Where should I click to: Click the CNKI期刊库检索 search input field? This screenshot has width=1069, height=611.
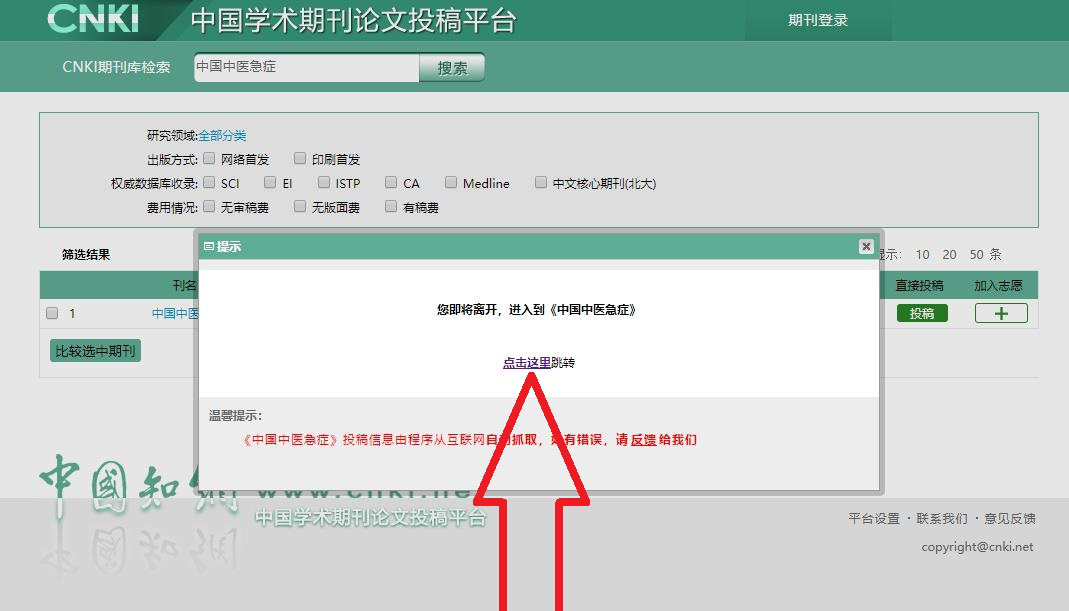point(306,67)
